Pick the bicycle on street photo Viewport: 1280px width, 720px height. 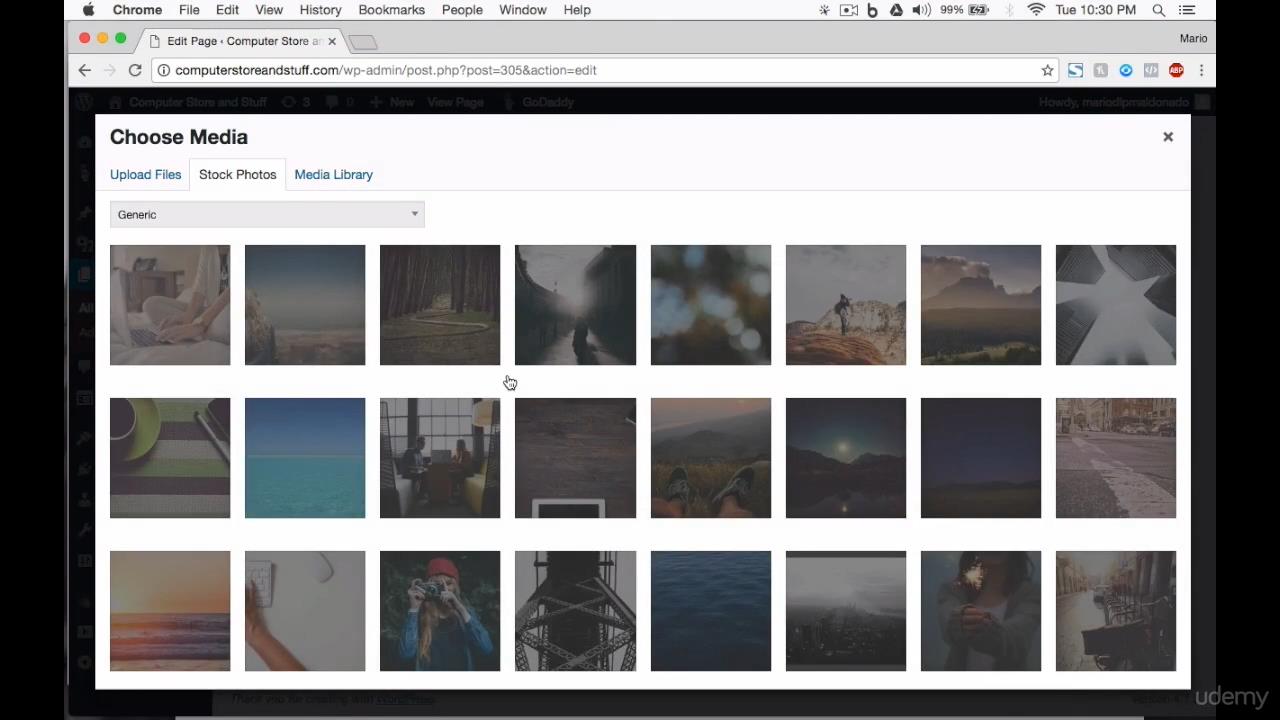click(x=1116, y=611)
